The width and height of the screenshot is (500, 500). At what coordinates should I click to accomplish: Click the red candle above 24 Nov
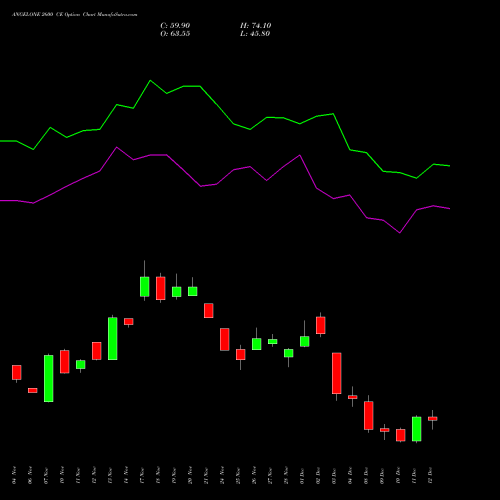tap(225, 339)
